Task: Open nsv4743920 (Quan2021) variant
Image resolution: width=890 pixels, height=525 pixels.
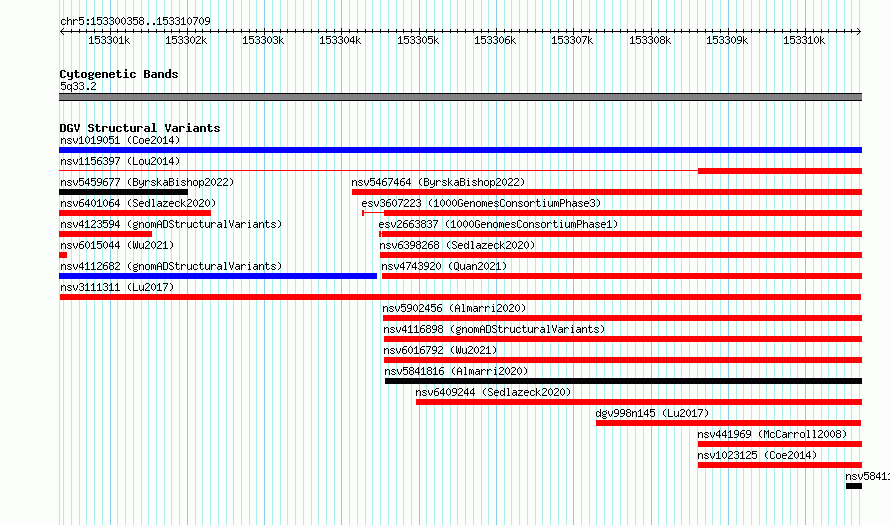Action: click(444, 266)
